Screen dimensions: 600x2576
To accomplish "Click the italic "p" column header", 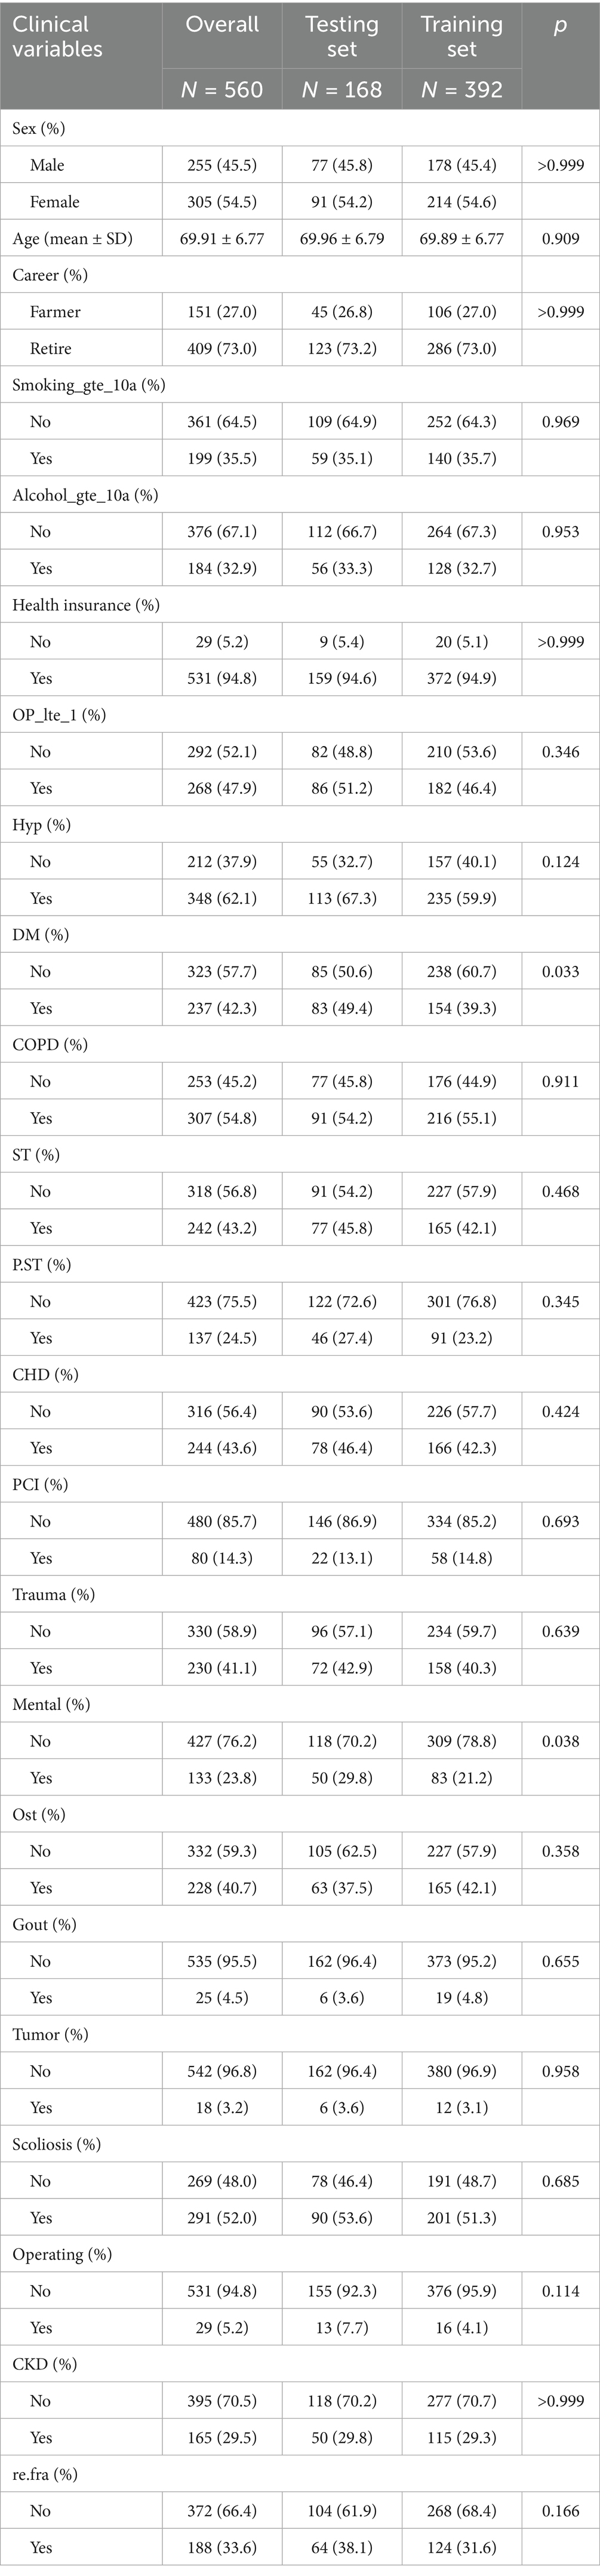I will 560,25.
